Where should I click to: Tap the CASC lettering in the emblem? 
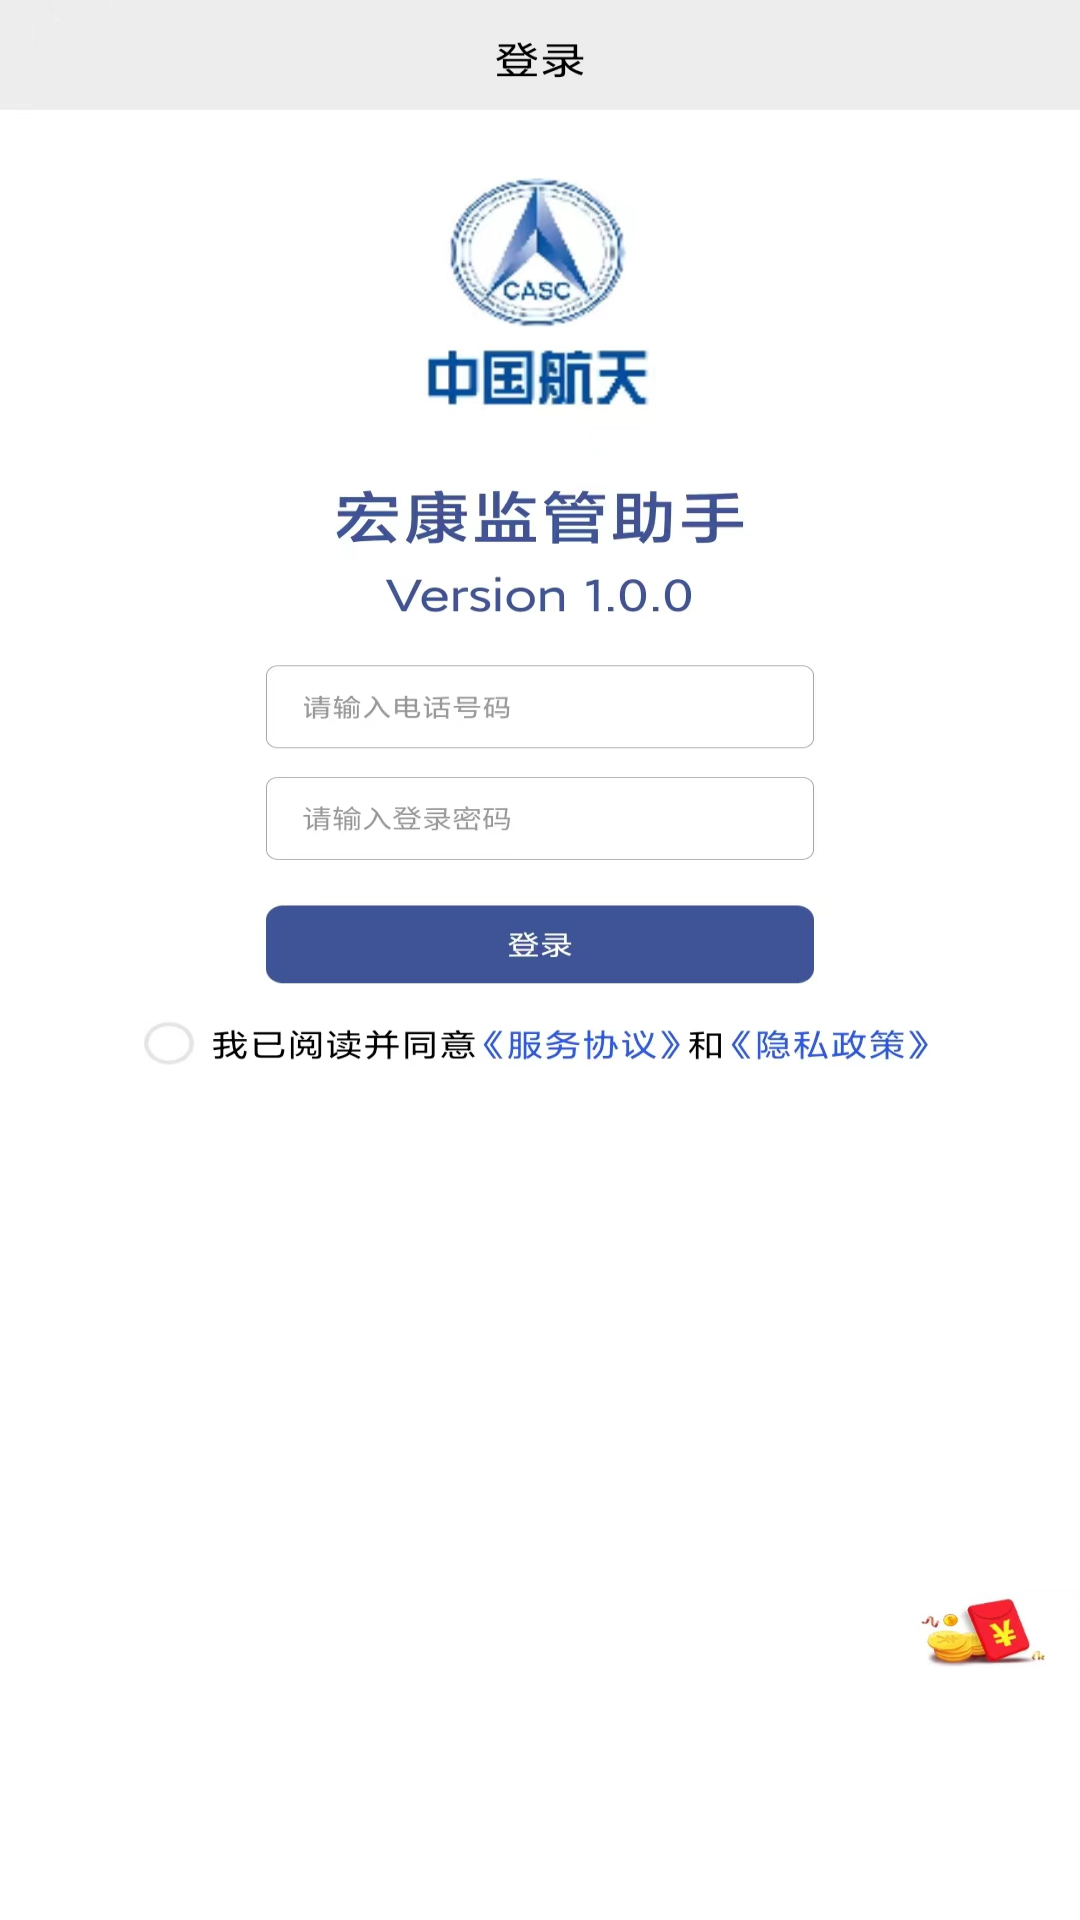click(537, 290)
